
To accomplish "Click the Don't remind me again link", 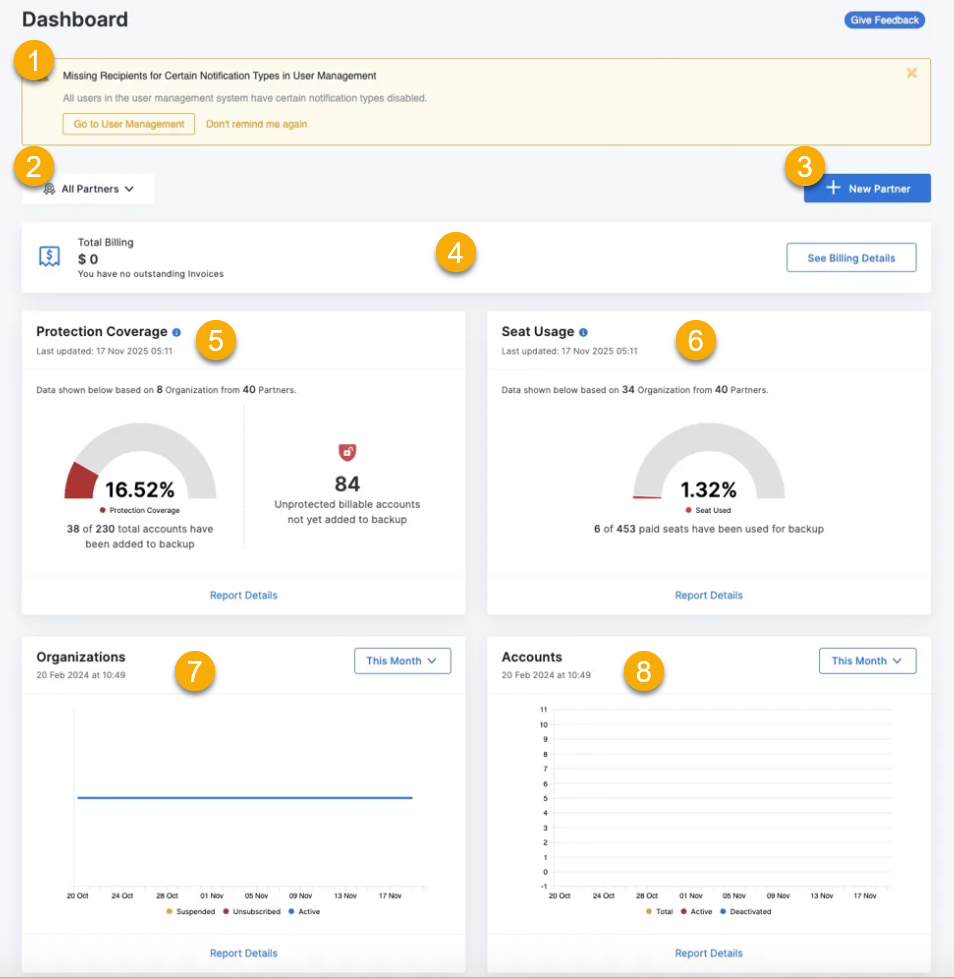I will [x=256, y=124].
